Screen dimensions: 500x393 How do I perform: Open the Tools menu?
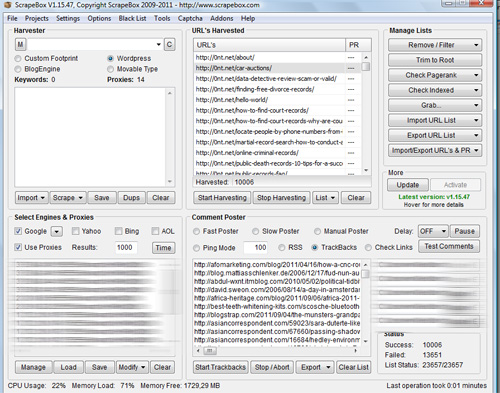click(162, 18)
